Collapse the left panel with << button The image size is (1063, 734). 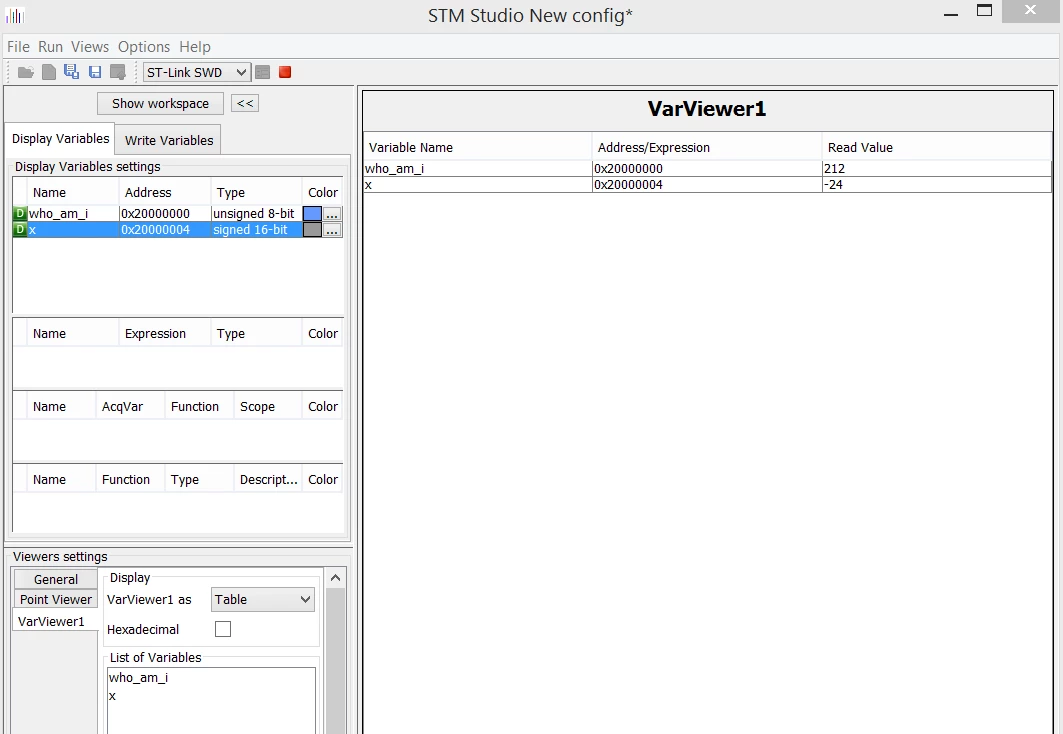click(x=245, y=103)
